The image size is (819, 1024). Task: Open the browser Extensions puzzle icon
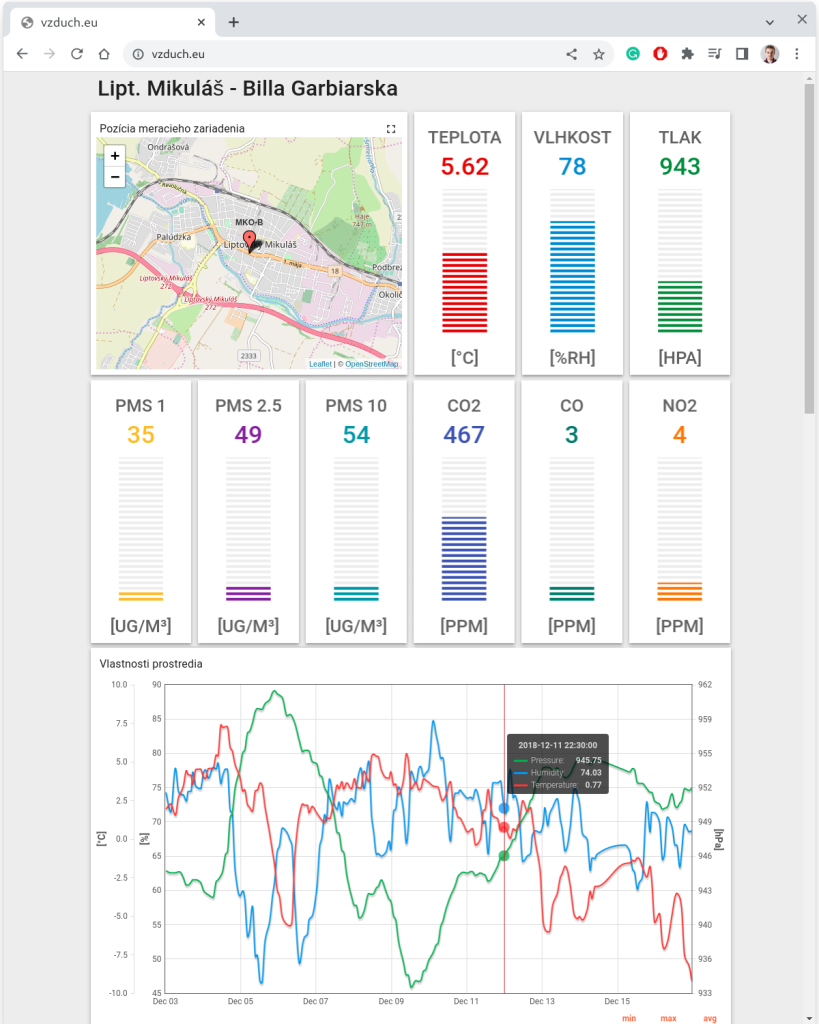coord(687,54)
